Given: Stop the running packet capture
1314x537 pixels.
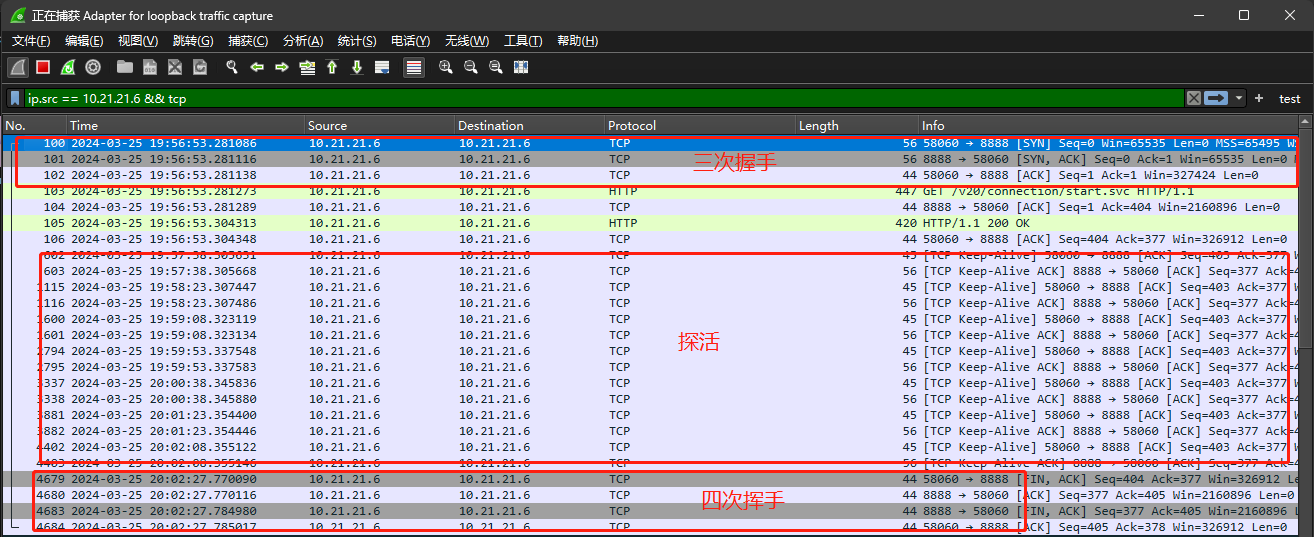Looking at the screenshot, I should (x=43, y=67).
